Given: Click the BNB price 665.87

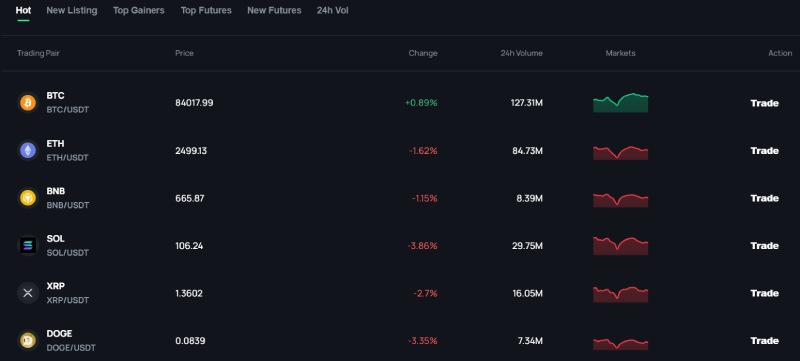Looking at the screenshot, I should pos(190,198).
